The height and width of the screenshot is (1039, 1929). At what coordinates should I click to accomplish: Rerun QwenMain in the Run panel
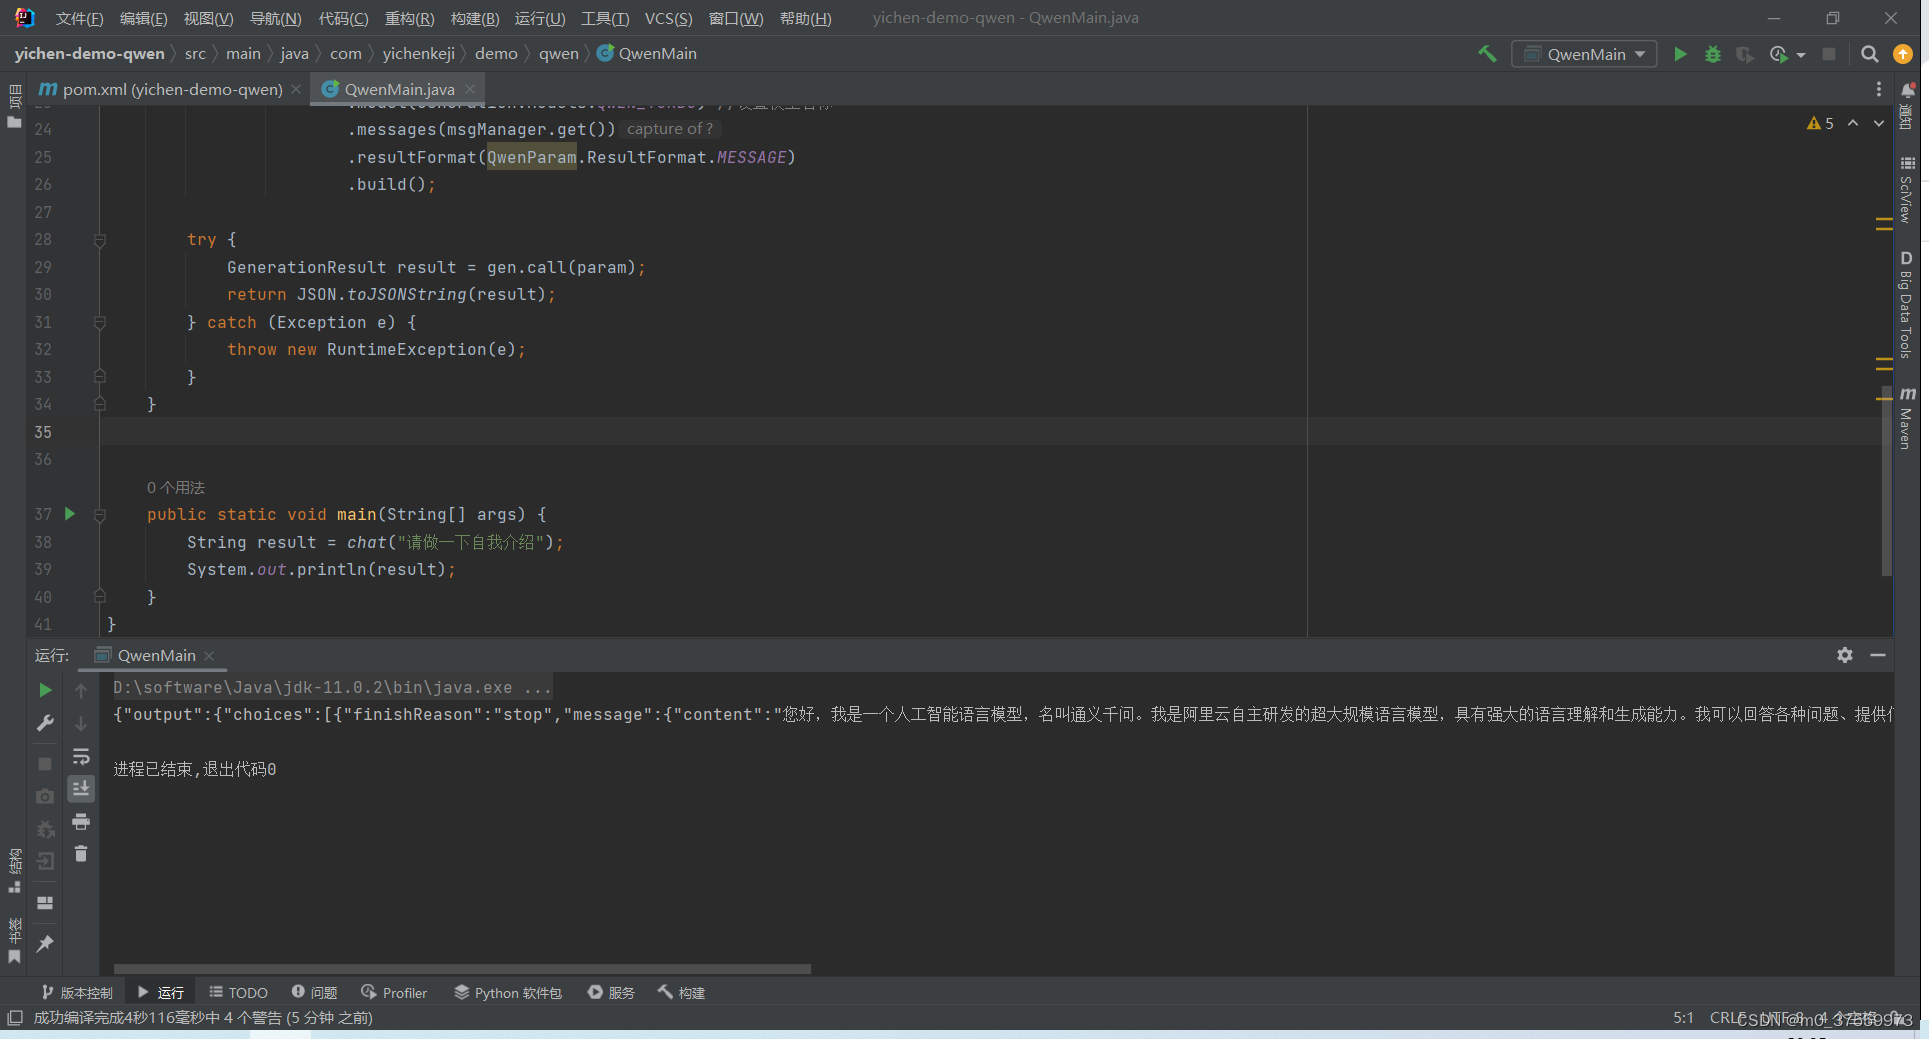[x=45, y=690]
